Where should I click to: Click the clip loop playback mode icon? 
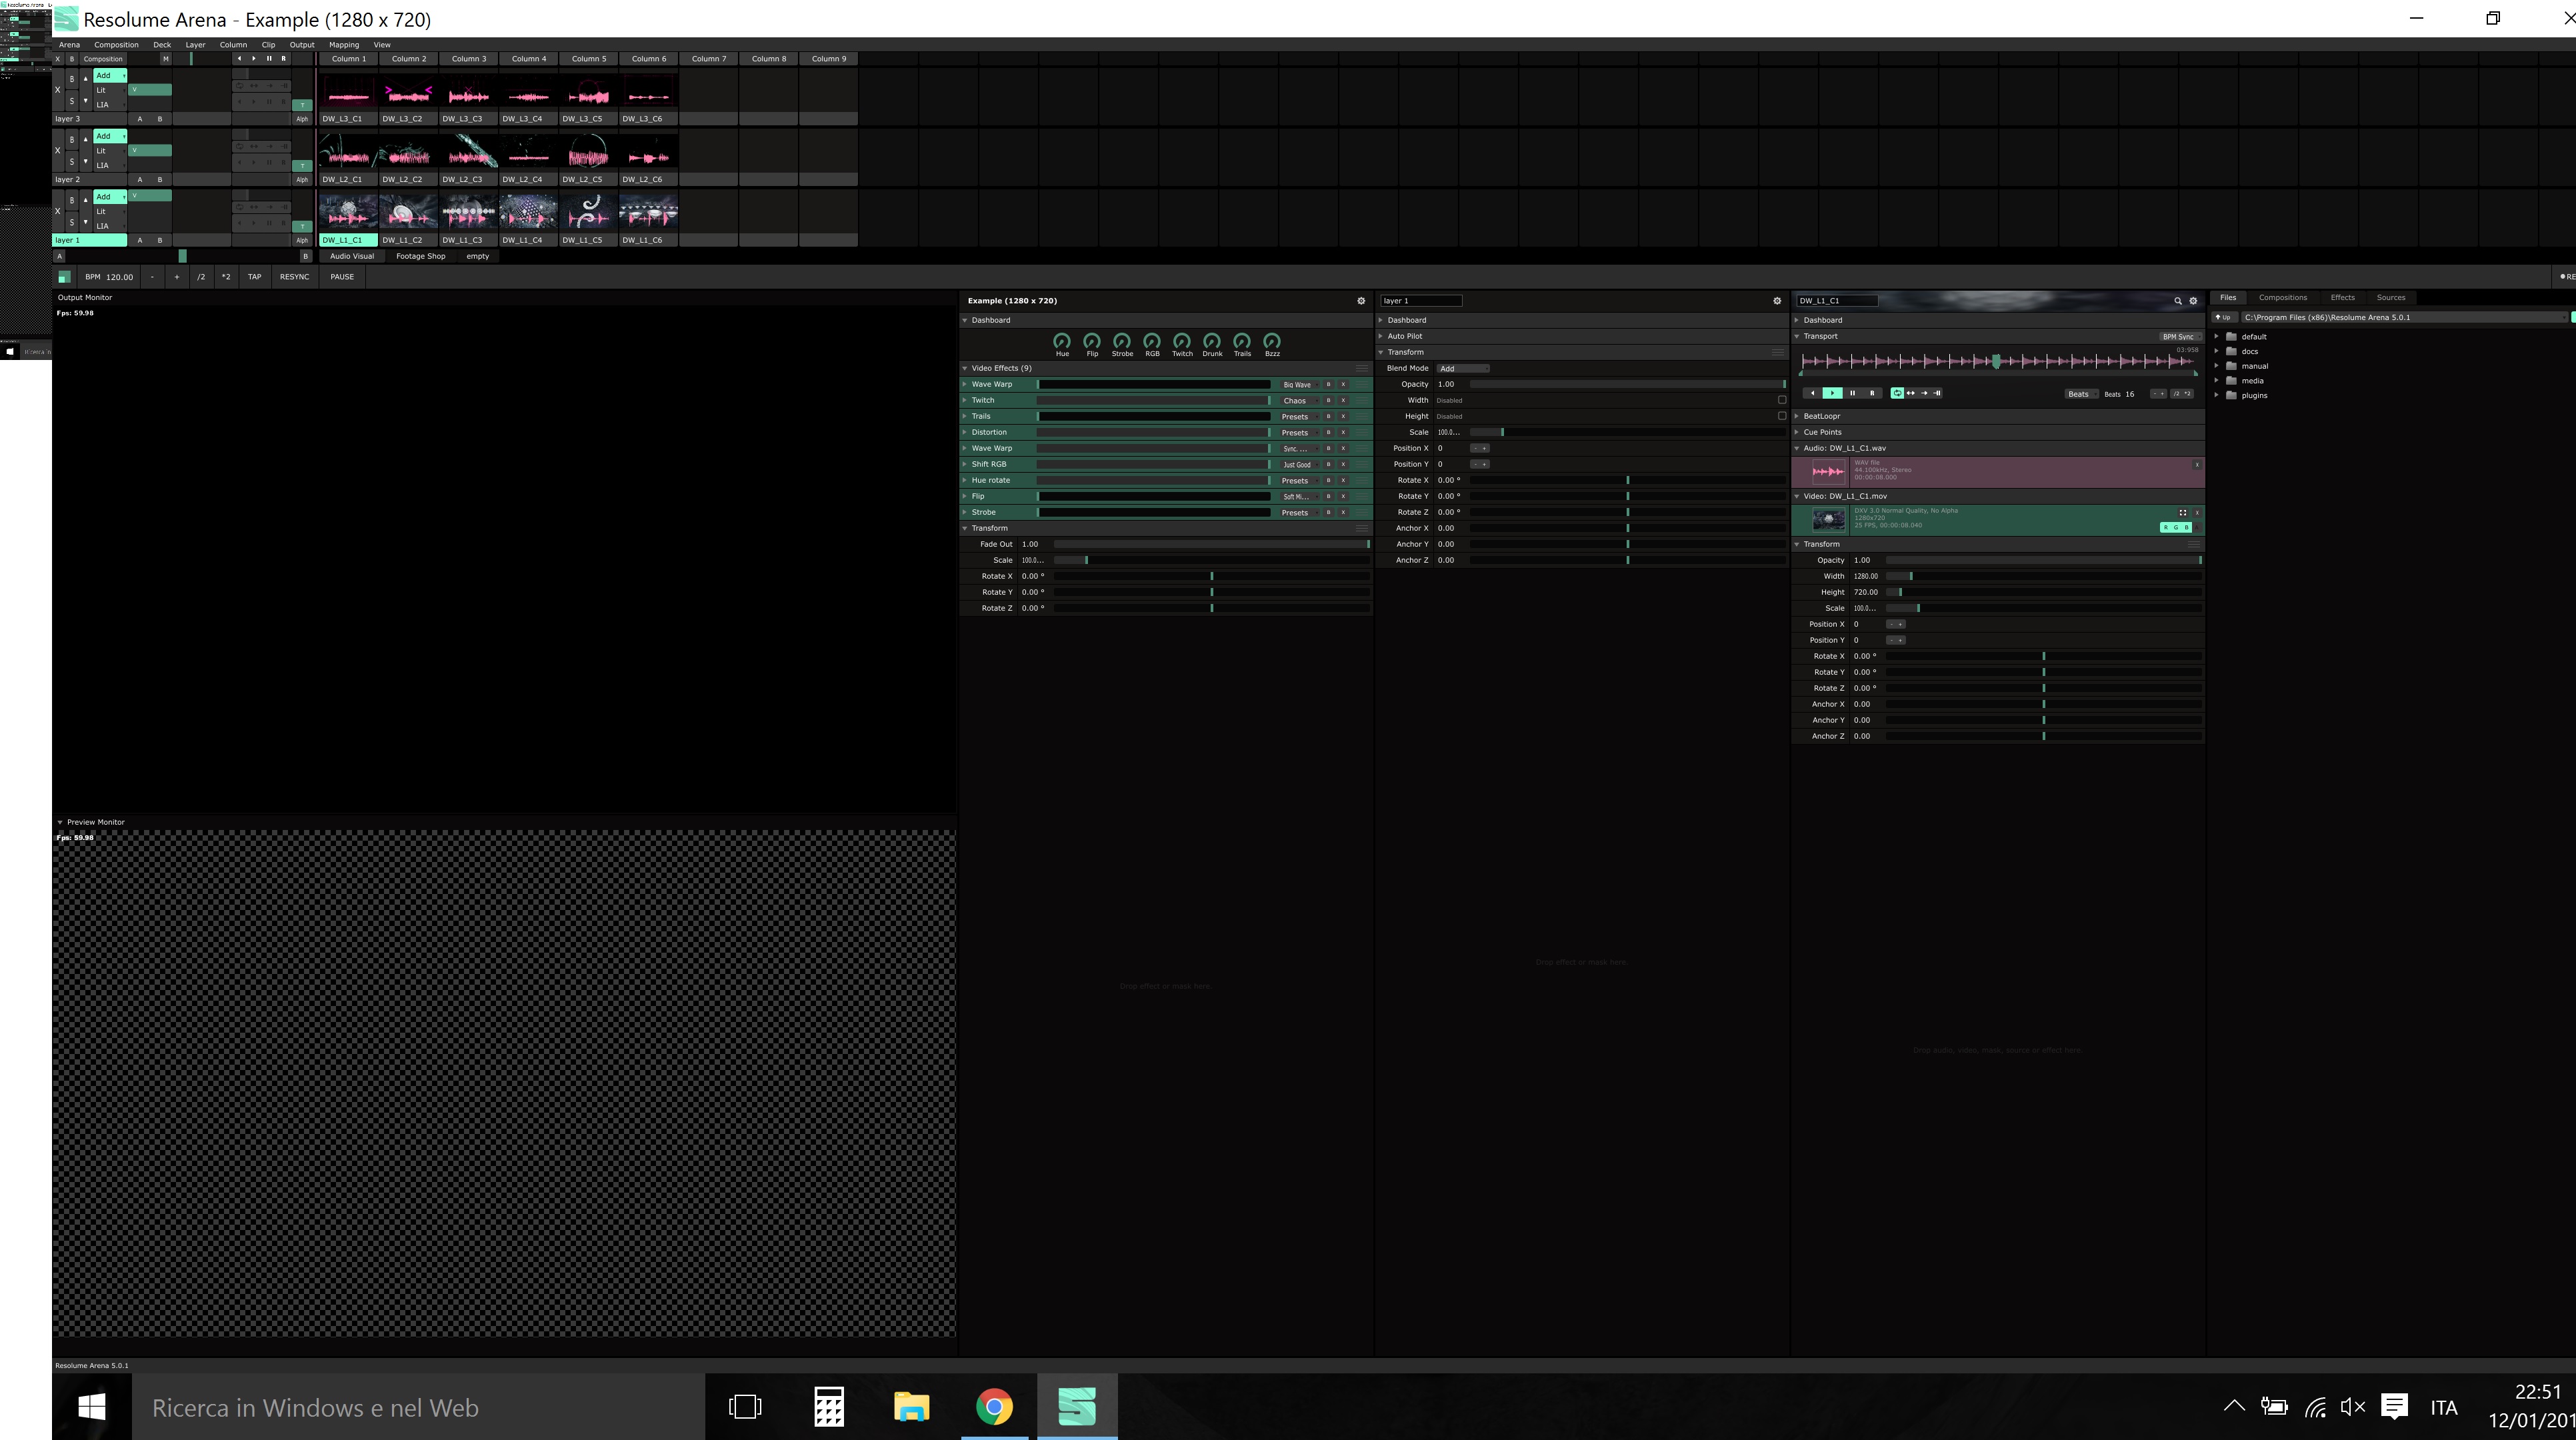click(x=1897, y=393)
